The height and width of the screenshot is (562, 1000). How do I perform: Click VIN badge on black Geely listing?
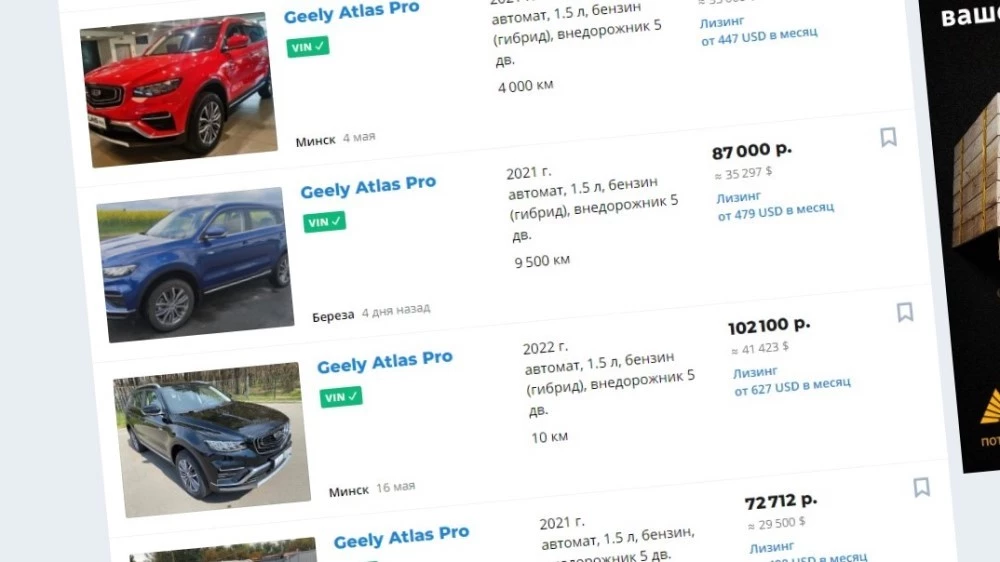tap(341, 397)
